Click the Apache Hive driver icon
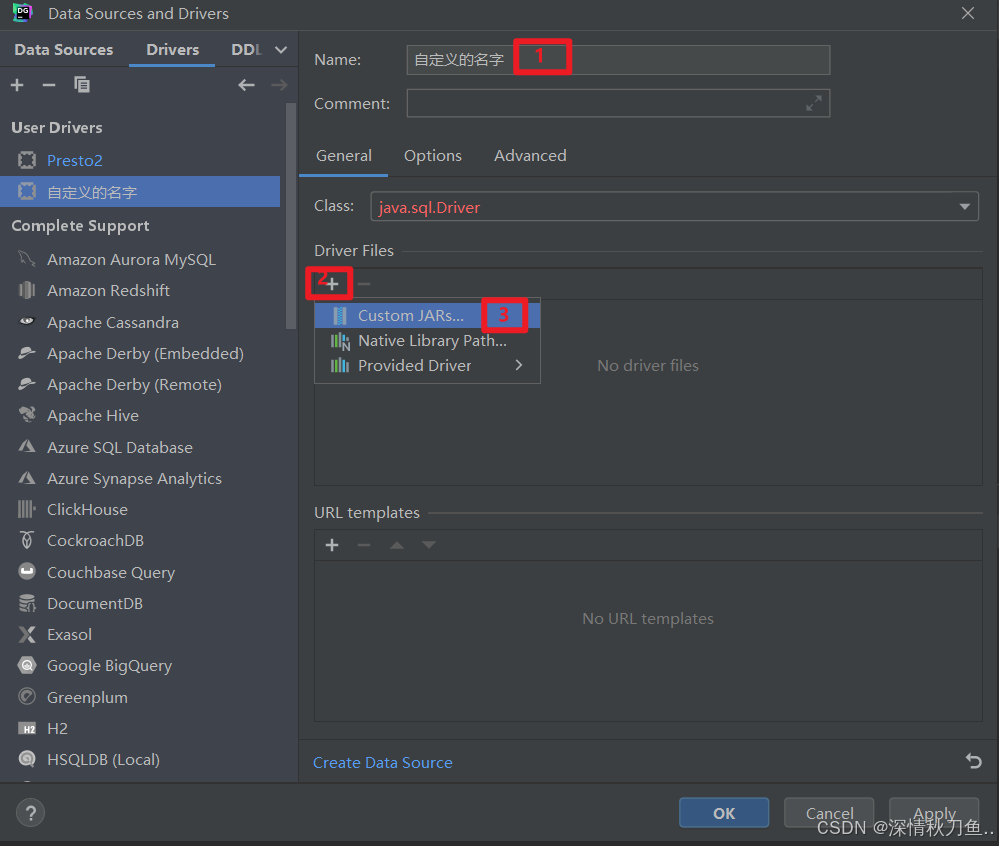The height and width of the screenshot is (846, 999). point(27,415)
